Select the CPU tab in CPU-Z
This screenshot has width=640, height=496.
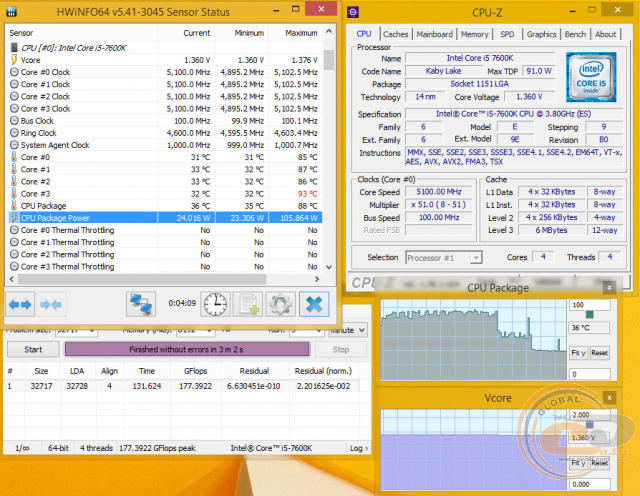click(364, 34)
